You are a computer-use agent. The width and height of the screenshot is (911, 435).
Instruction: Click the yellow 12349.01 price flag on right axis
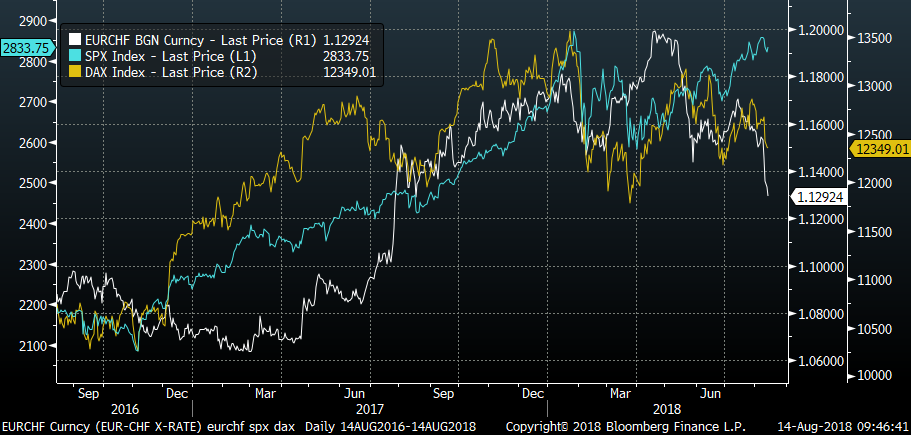(880, 149)
